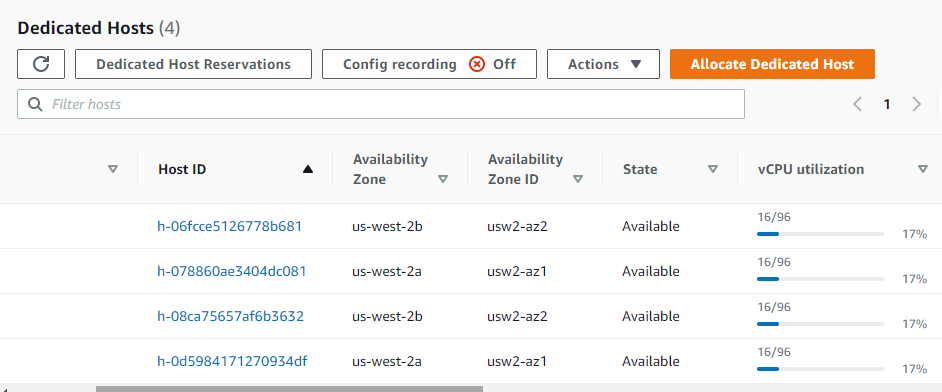The width and height of the screenshot is (942, 392).
Task: Open host h-08ca75657af6b3632
Action: point(231,316)
